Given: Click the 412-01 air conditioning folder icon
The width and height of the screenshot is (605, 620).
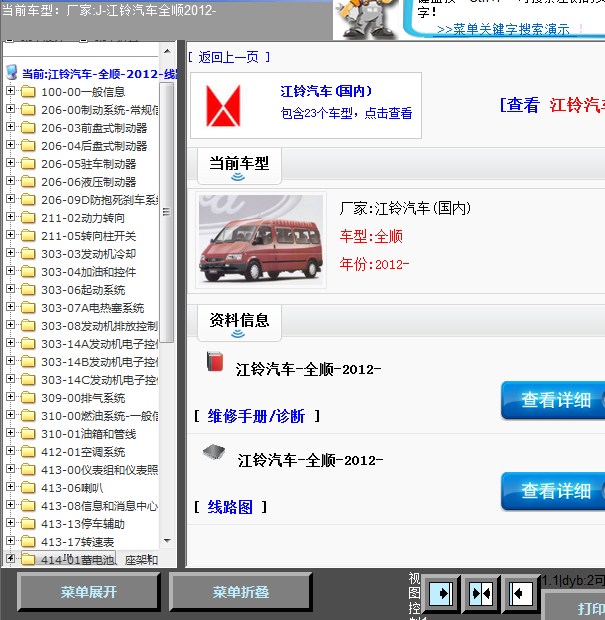Looking at the screenshot, I should tap(28, 452).
